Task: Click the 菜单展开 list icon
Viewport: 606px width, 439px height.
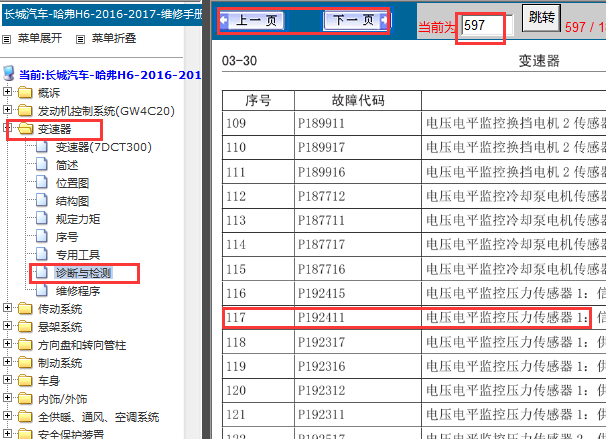Action: [x=7, y=39]
